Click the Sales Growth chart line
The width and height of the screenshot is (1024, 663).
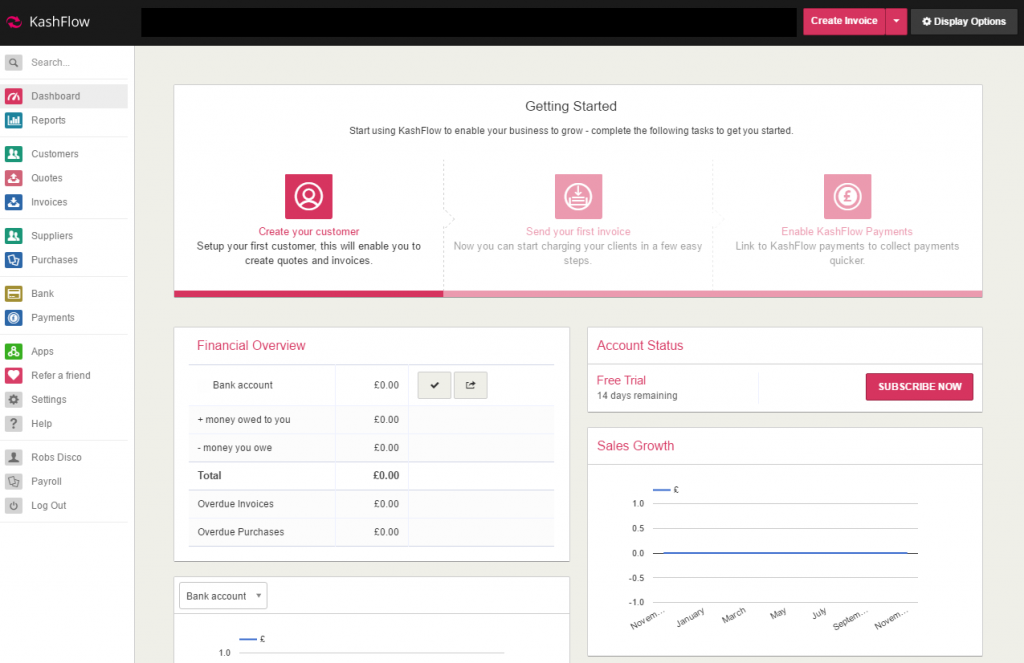[785, 553]
